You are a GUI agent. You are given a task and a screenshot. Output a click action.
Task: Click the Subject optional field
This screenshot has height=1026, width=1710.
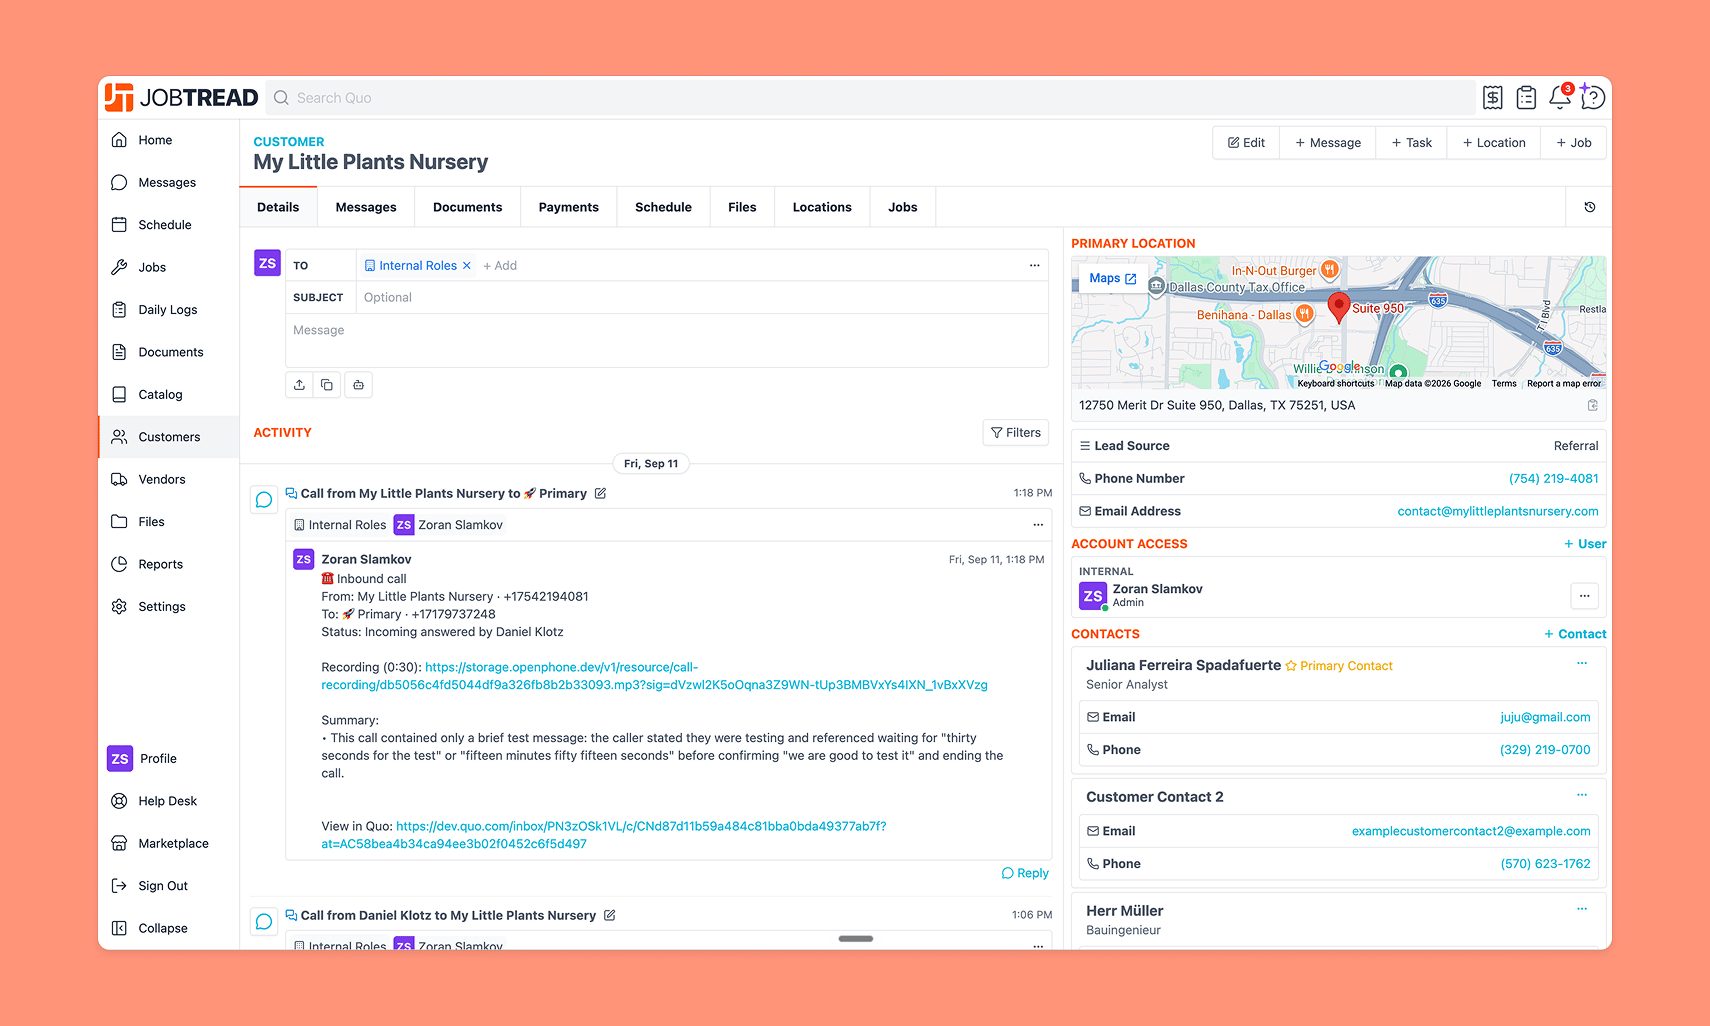pos(704,298)
